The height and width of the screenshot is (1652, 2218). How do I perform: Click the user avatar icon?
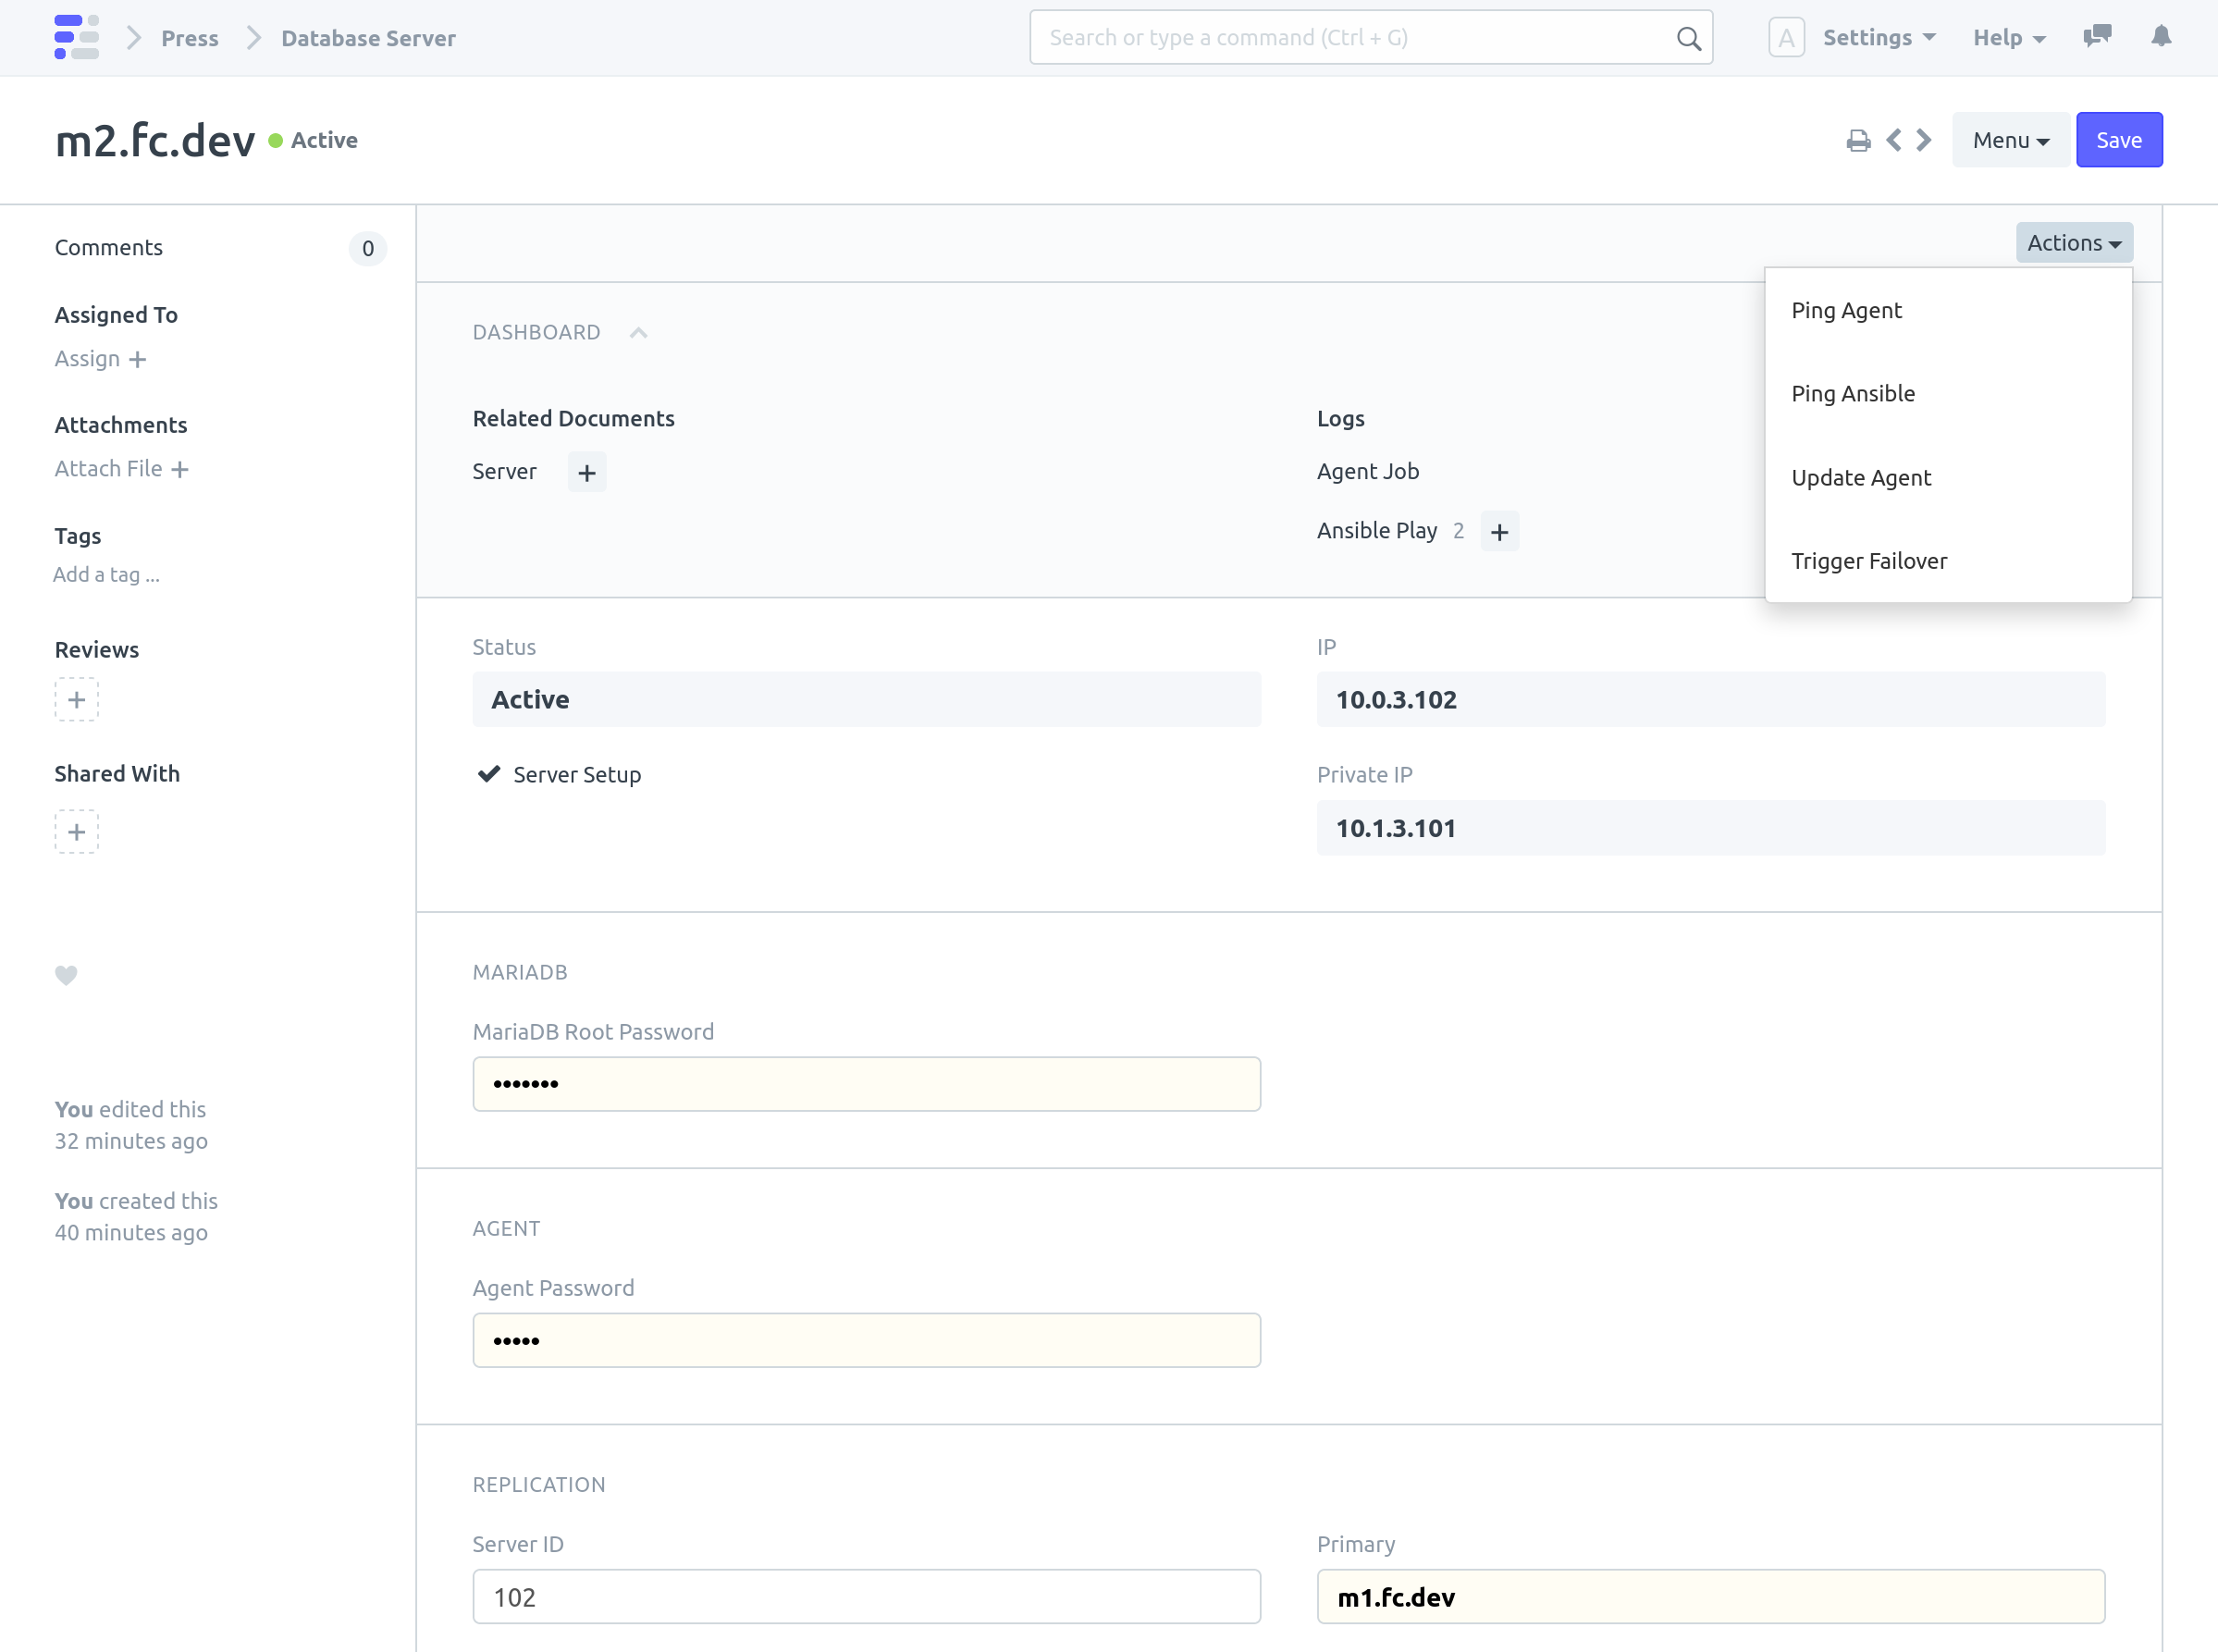tap(1786, 36)
